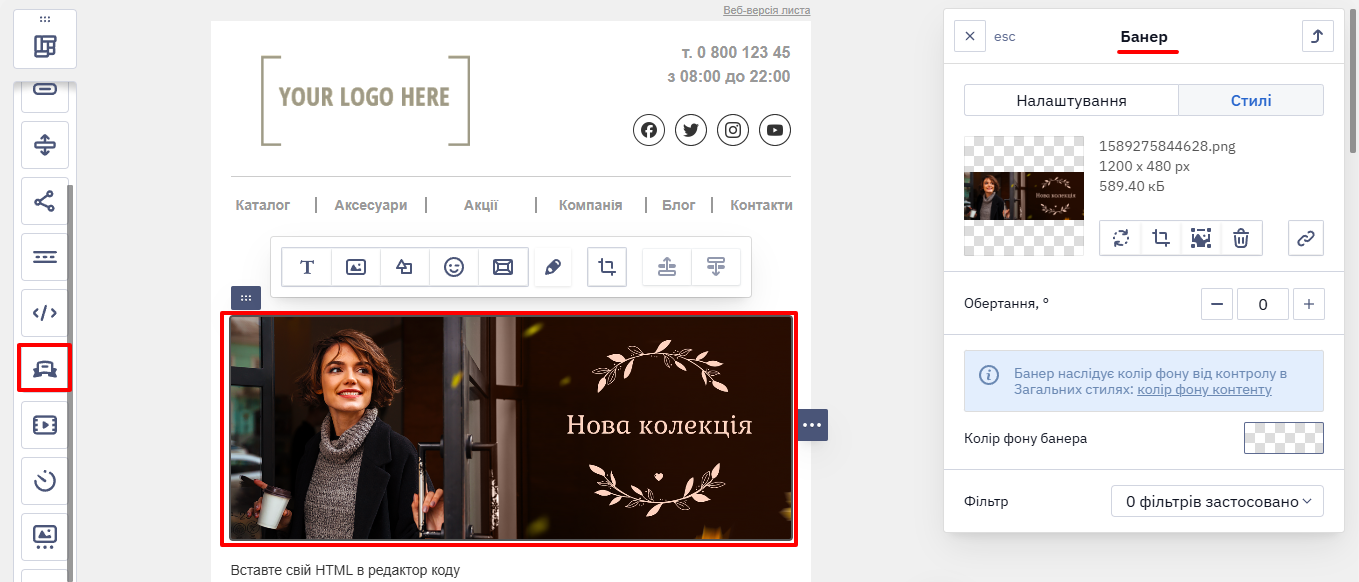Screen dimensions: 1359x582
Task: Select the HTML code block icon
Action: pyautogui.click(x=45, y=313)
